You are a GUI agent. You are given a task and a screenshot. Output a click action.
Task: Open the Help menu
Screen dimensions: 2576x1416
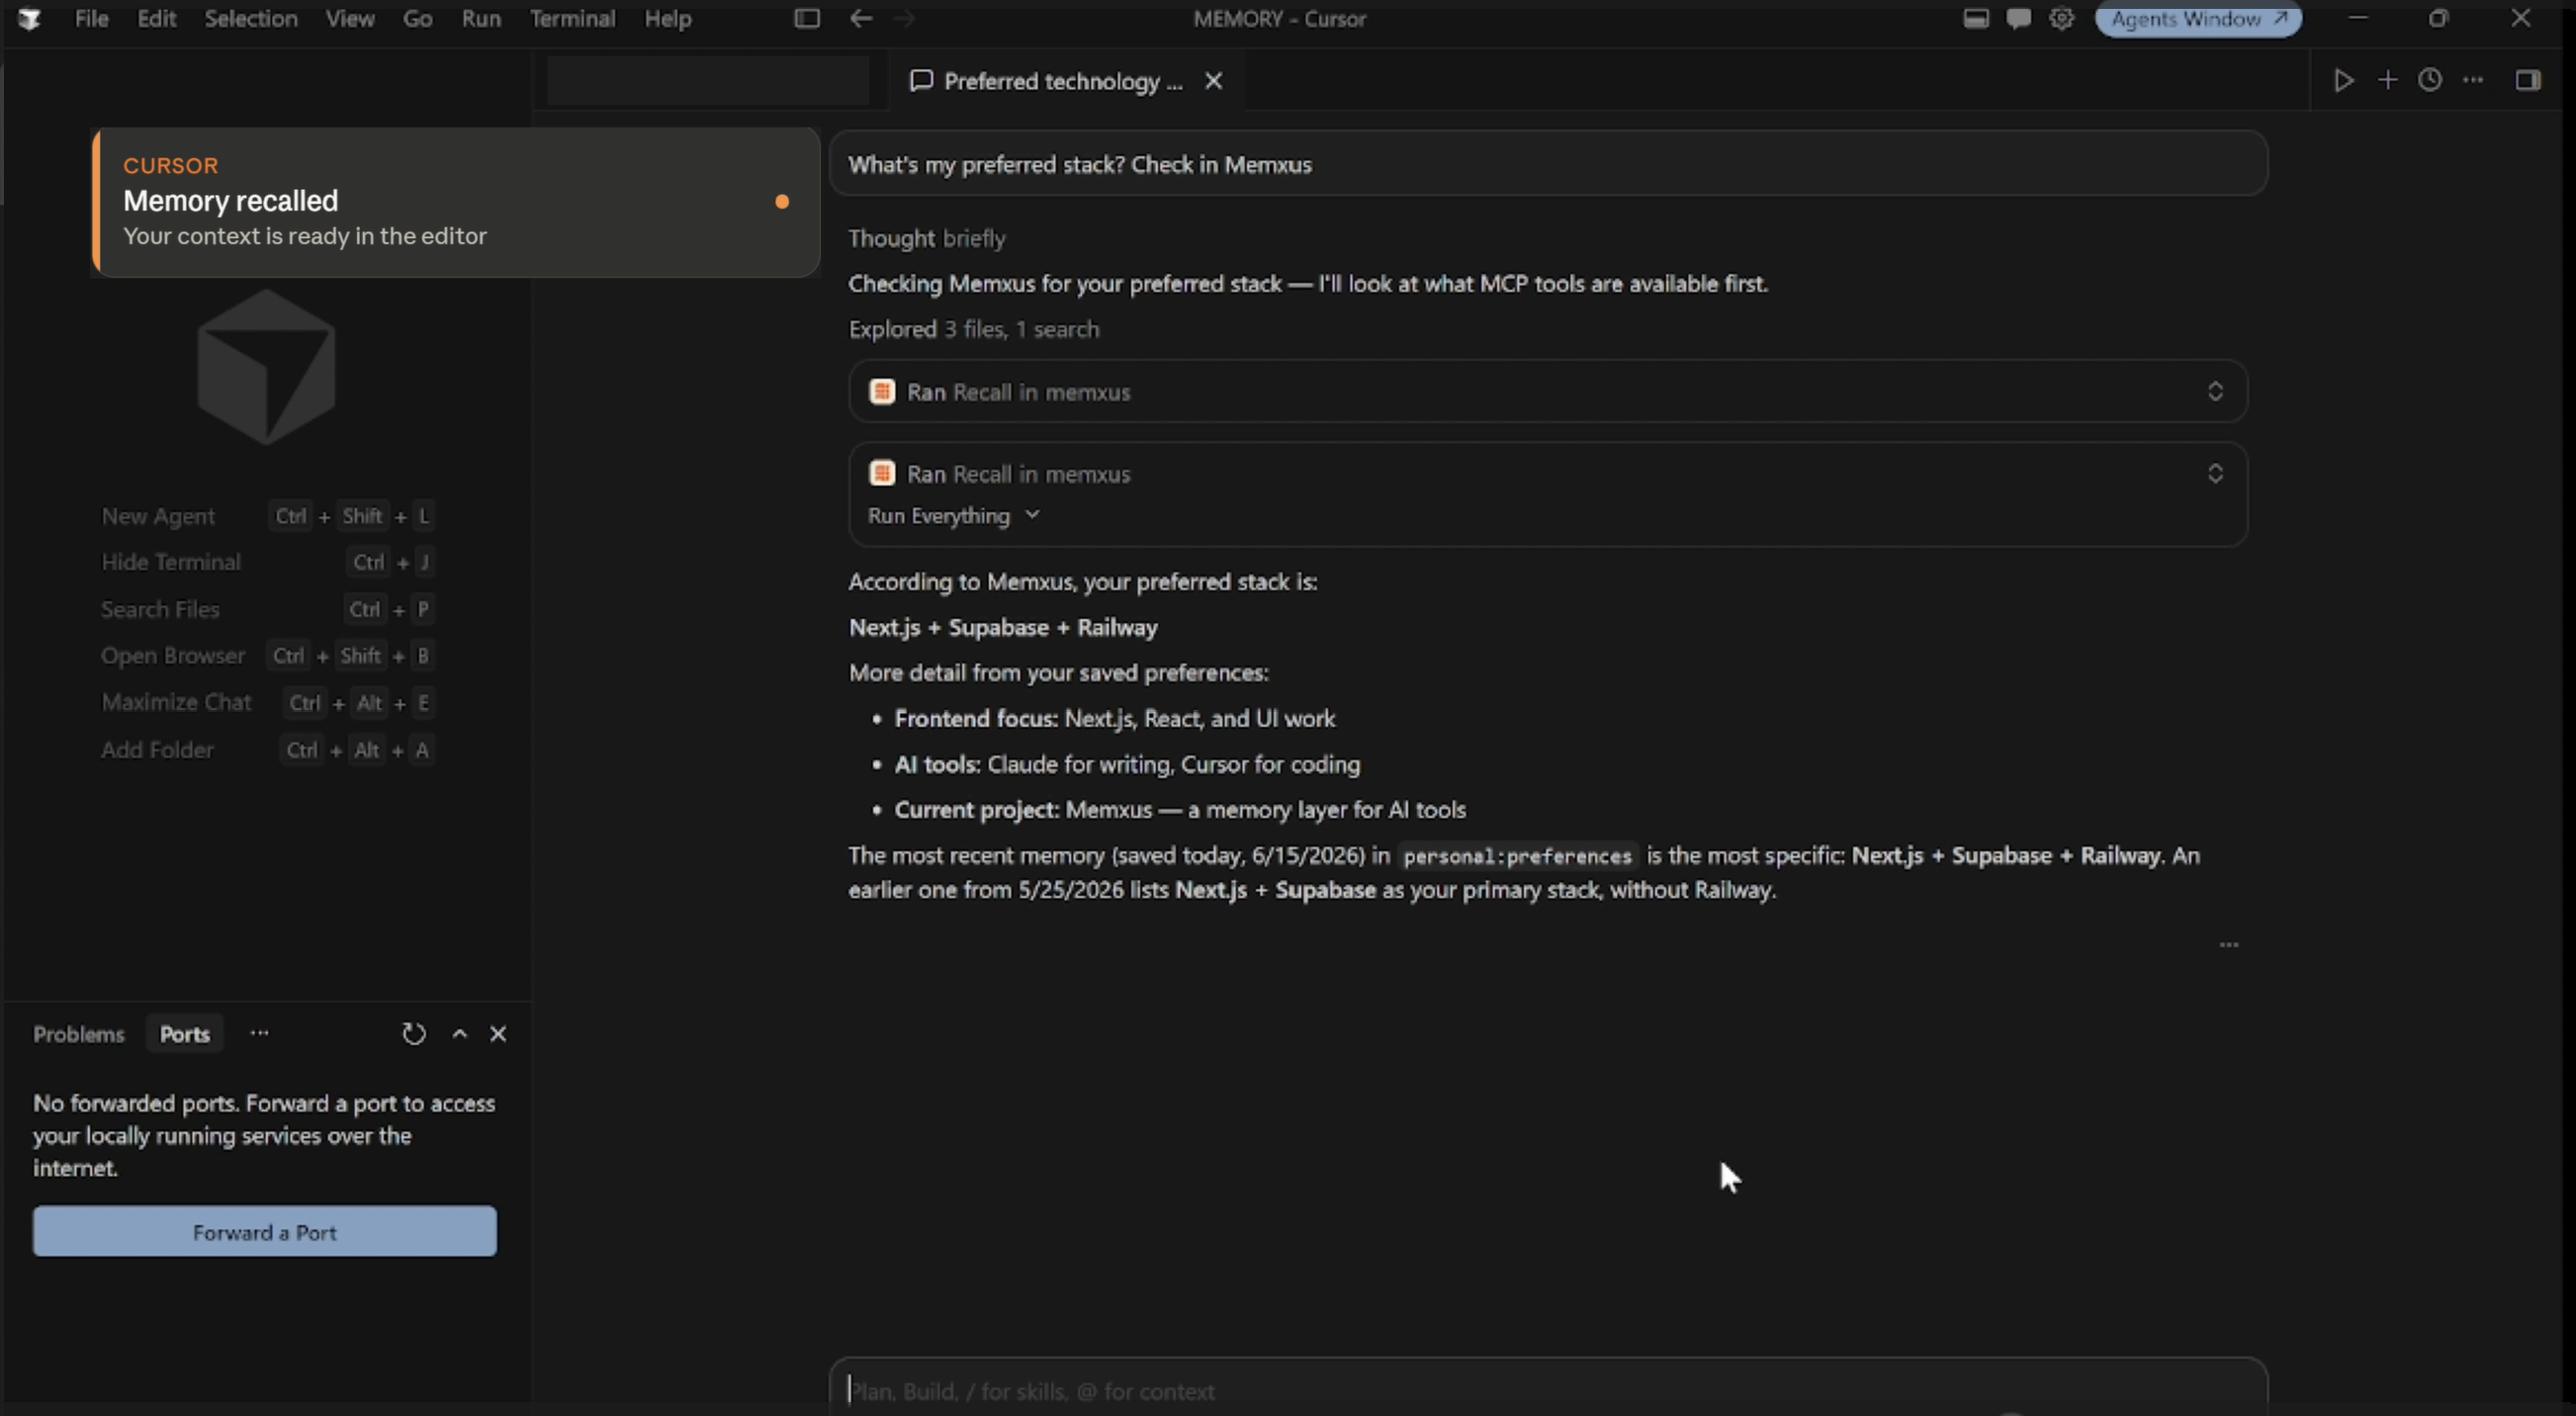pyautogui.click(x=667, y=19)
